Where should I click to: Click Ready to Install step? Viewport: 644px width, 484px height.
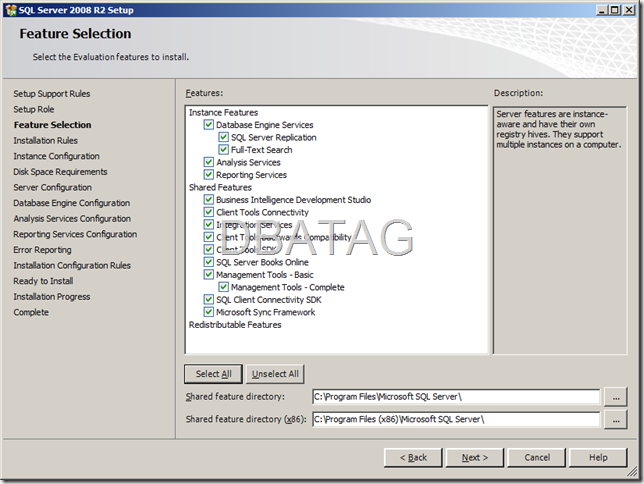(x=43, y=281)
